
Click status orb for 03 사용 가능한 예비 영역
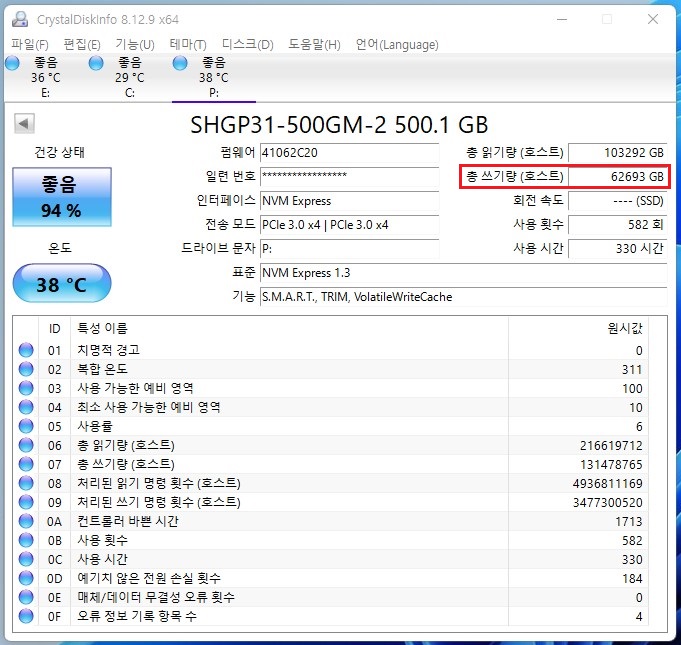point(26,388)
